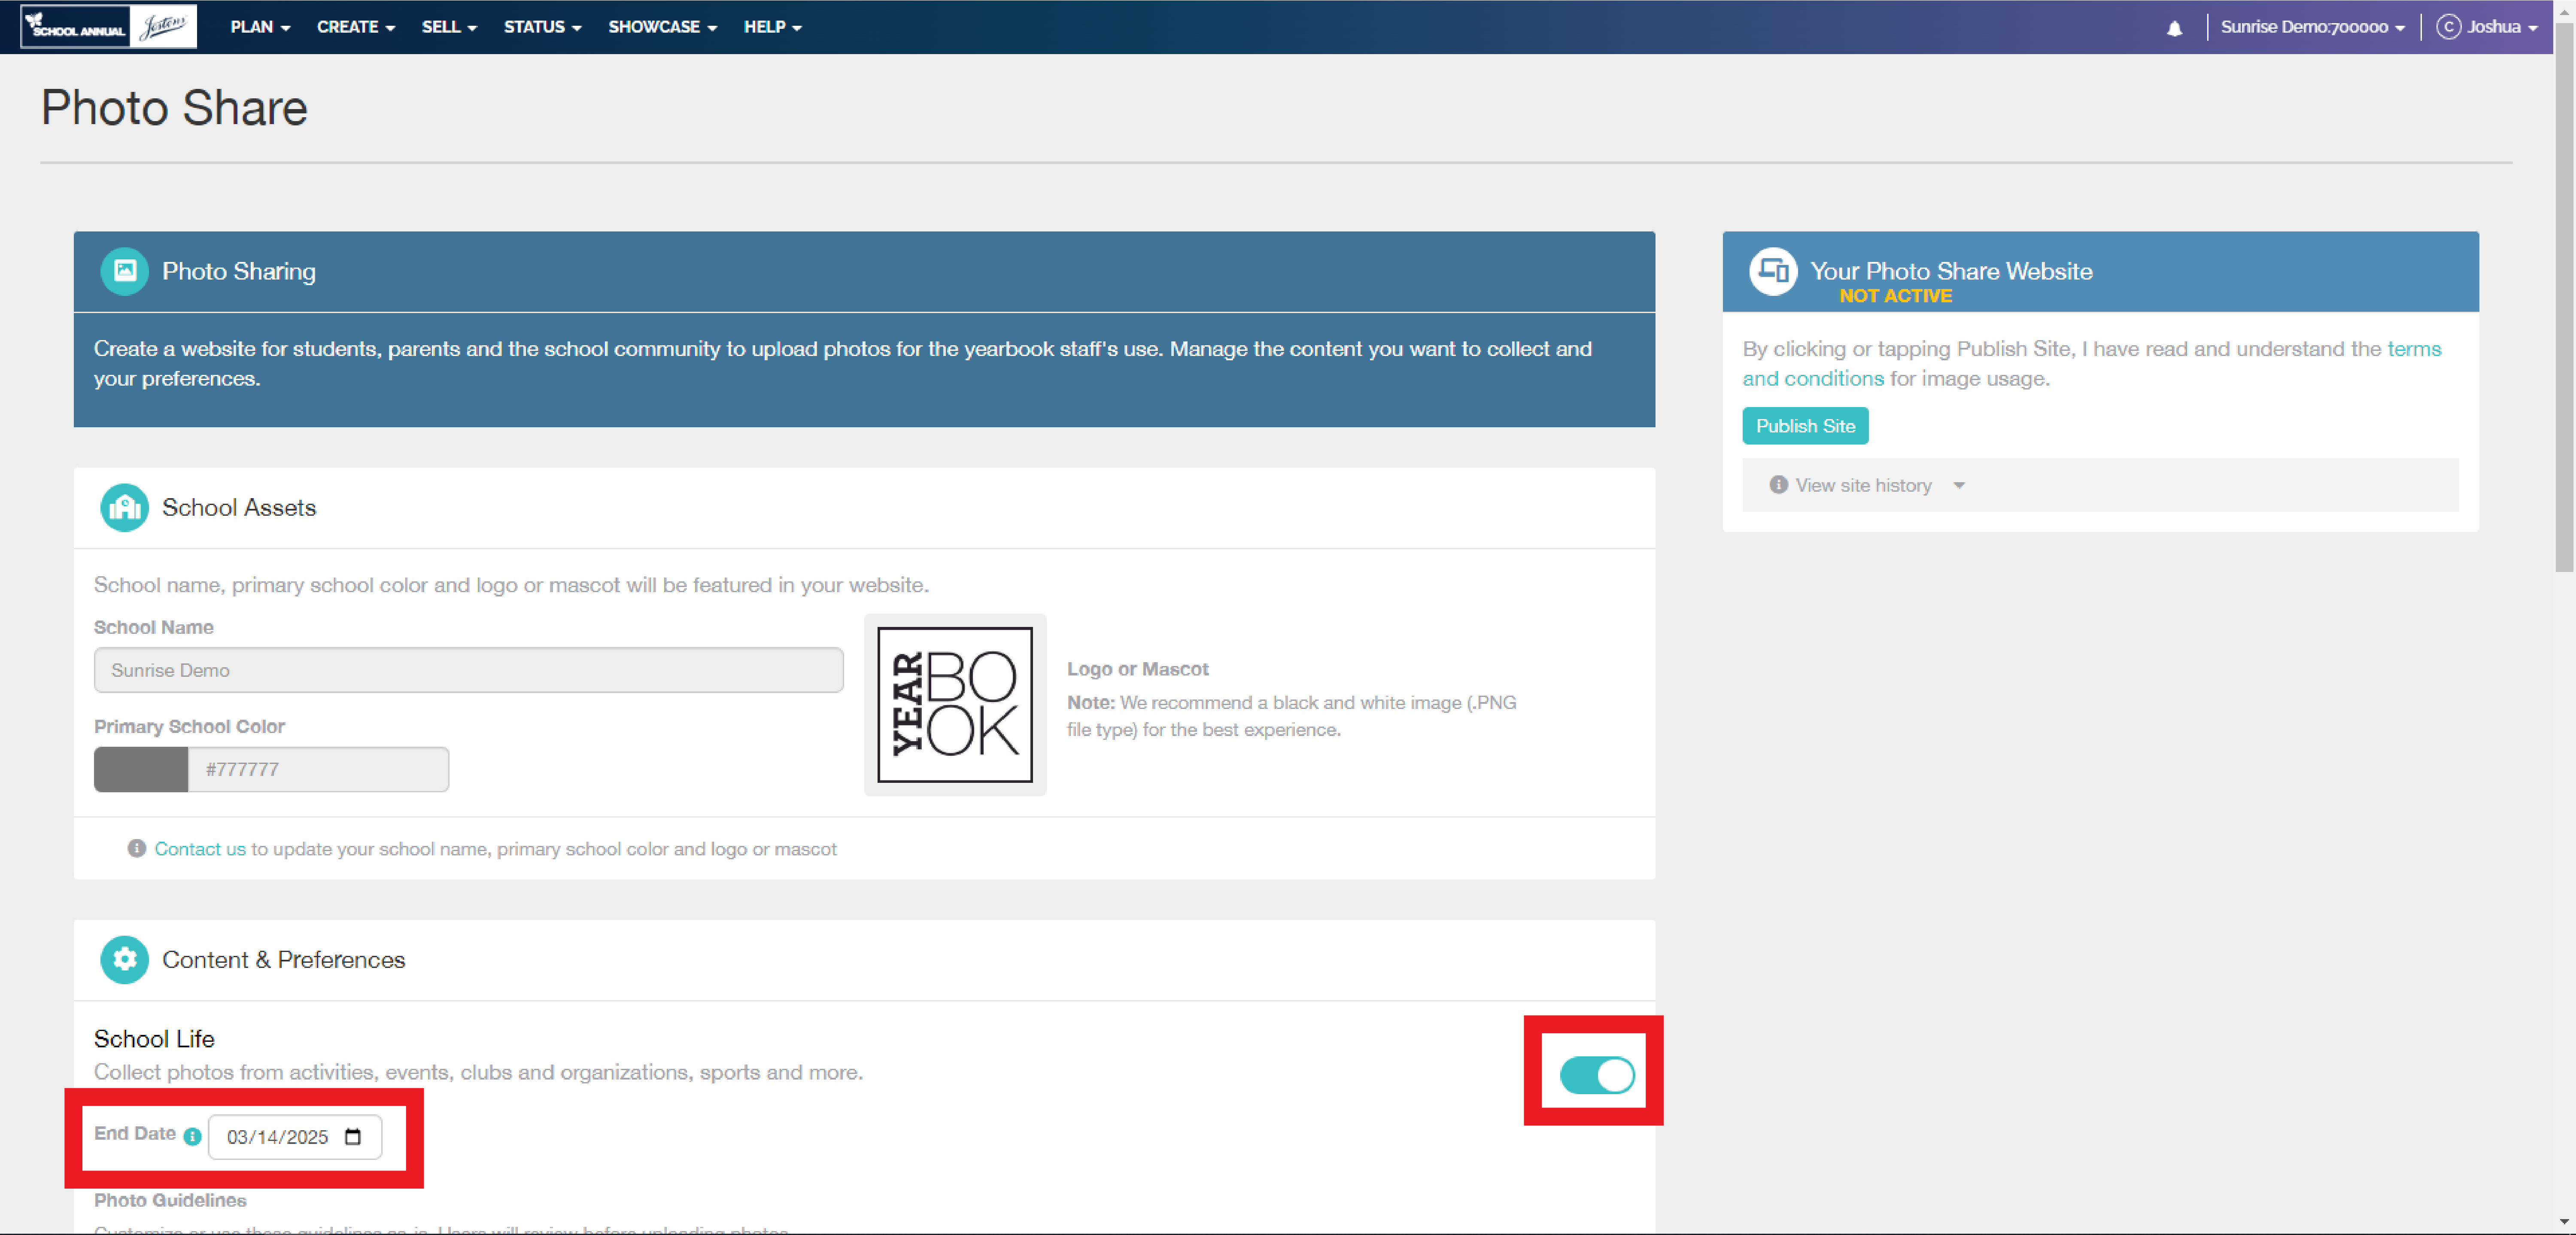Viewport: 2576px width, 1235px height.
Task: Click the End Date 03/14/2025 field
Action: coord(295,1137)
